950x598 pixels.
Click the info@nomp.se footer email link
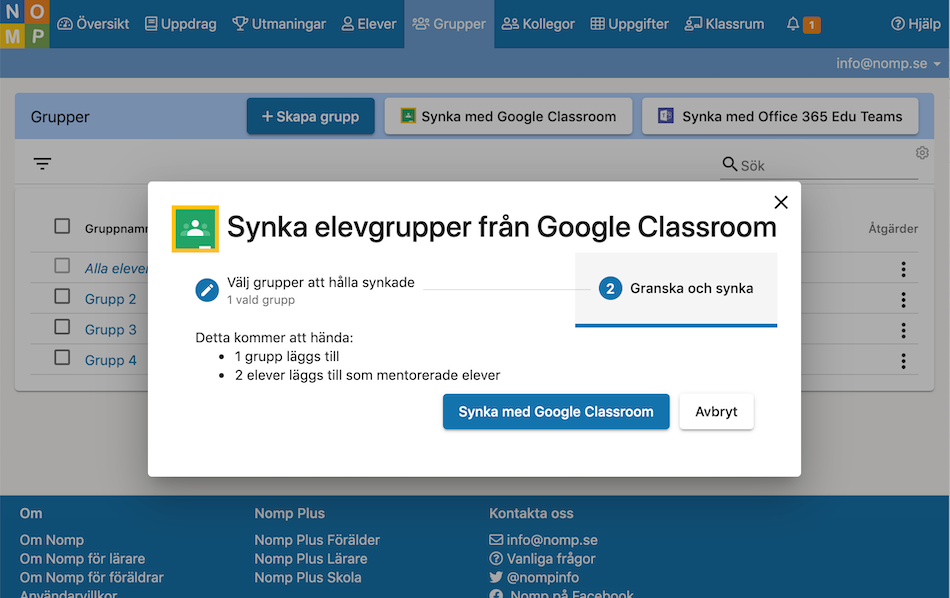click(552, 540)
